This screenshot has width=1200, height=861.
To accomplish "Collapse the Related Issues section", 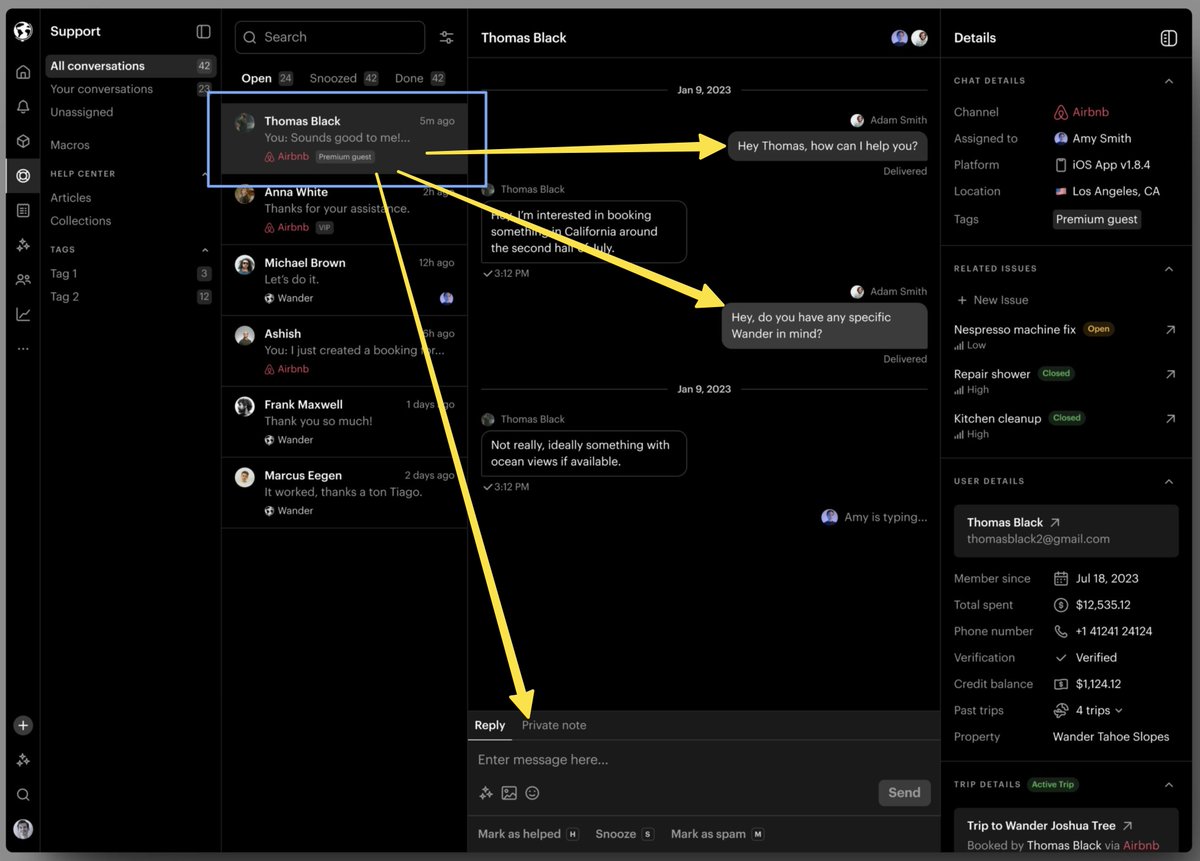I will (x=1168, y=269).
